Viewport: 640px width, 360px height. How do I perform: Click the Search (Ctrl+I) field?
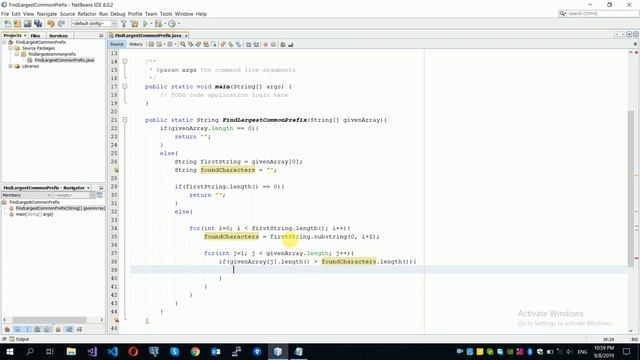[x=598, y=13]
